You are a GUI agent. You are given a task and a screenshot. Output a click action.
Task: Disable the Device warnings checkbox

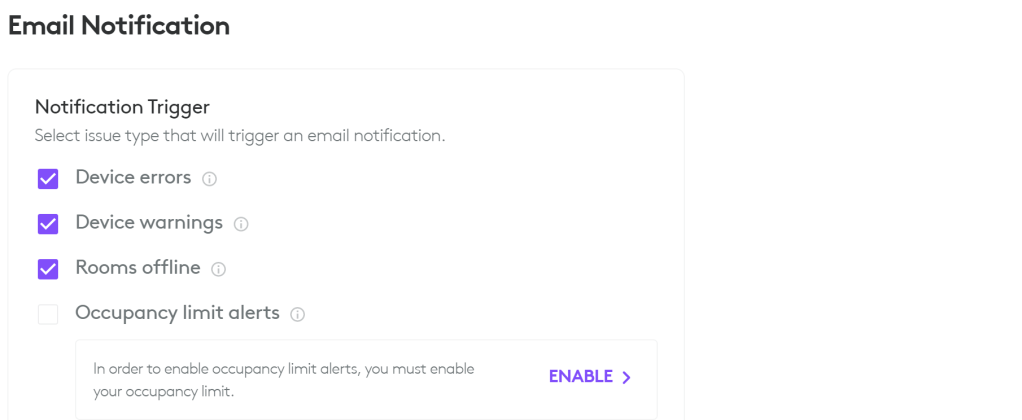pos(48,224)
